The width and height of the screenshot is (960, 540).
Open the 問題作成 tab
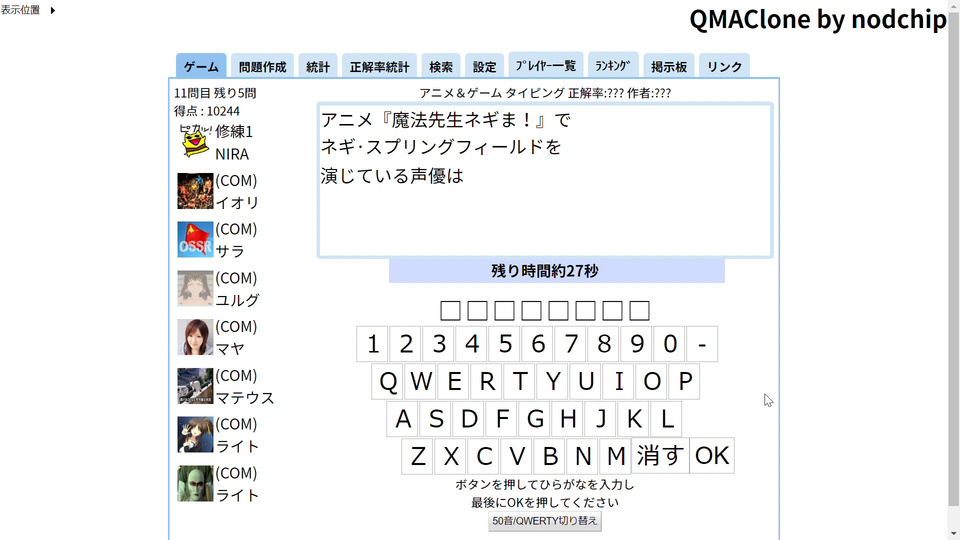(263, 66)
